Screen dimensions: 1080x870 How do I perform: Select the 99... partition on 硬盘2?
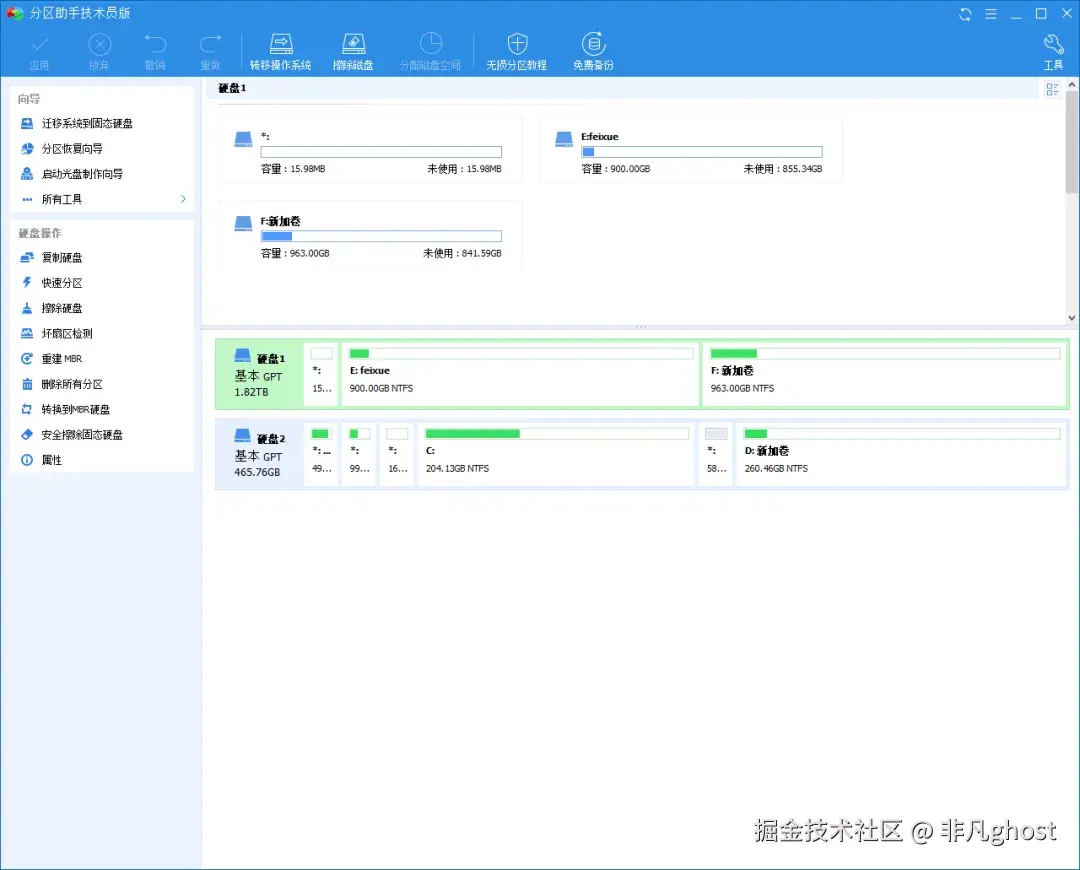[x=359, y=455]
